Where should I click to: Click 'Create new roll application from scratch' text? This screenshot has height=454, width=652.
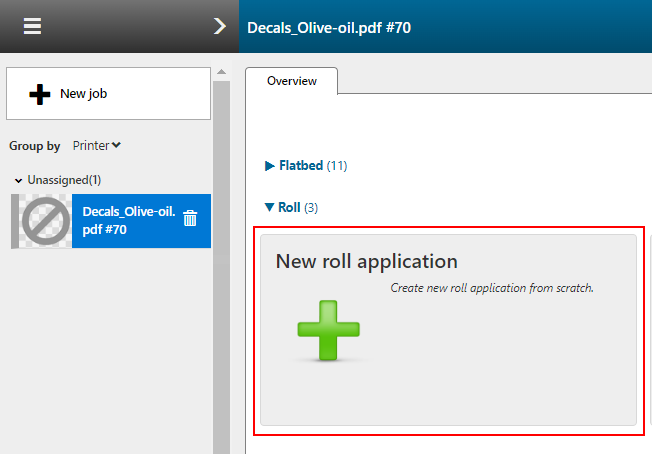492,288
